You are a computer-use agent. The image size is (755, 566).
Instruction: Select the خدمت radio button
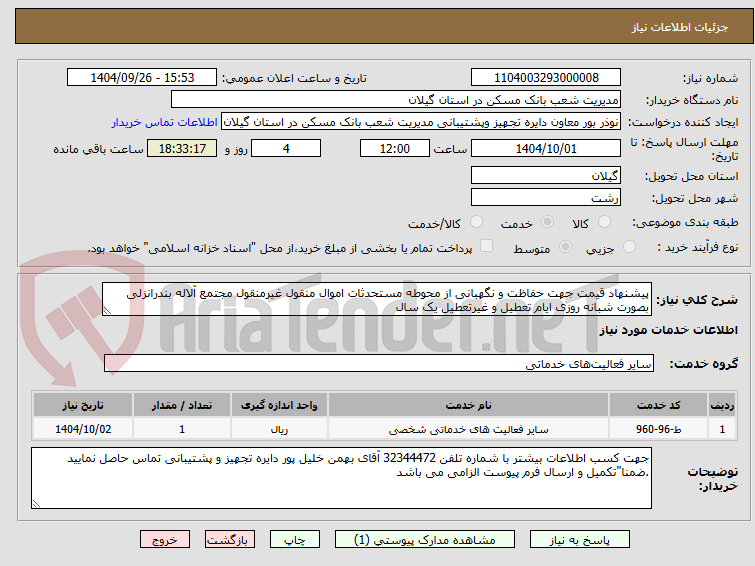coord(547,222)
